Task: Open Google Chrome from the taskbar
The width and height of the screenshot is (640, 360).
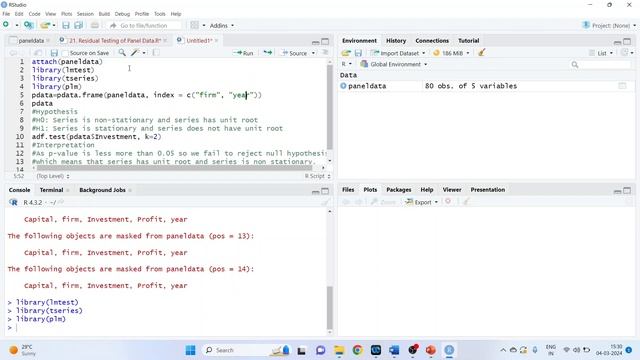Action: (x=358, y=350)
